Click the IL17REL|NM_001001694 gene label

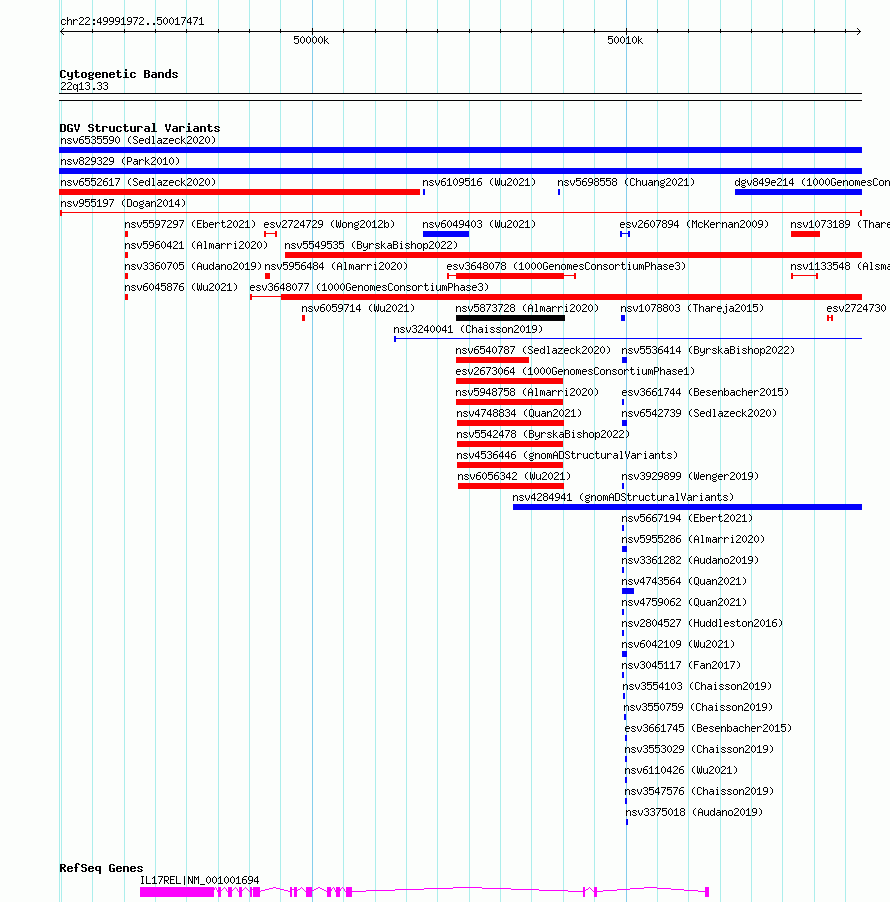[200, 880]
